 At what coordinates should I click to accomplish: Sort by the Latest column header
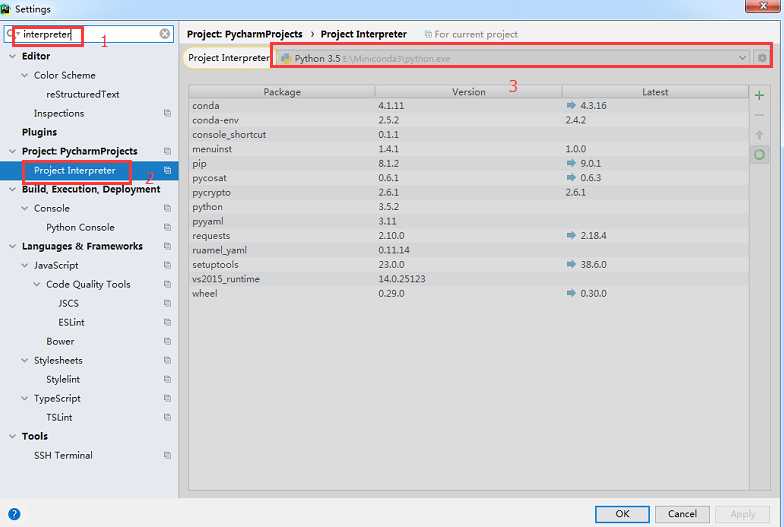(655, 92)
